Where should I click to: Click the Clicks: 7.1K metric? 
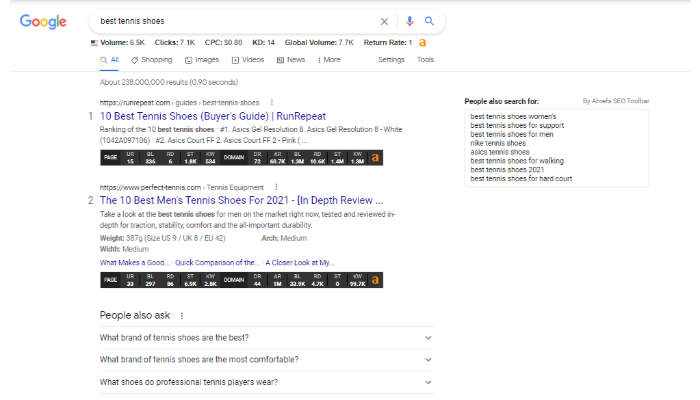[175, 43]
